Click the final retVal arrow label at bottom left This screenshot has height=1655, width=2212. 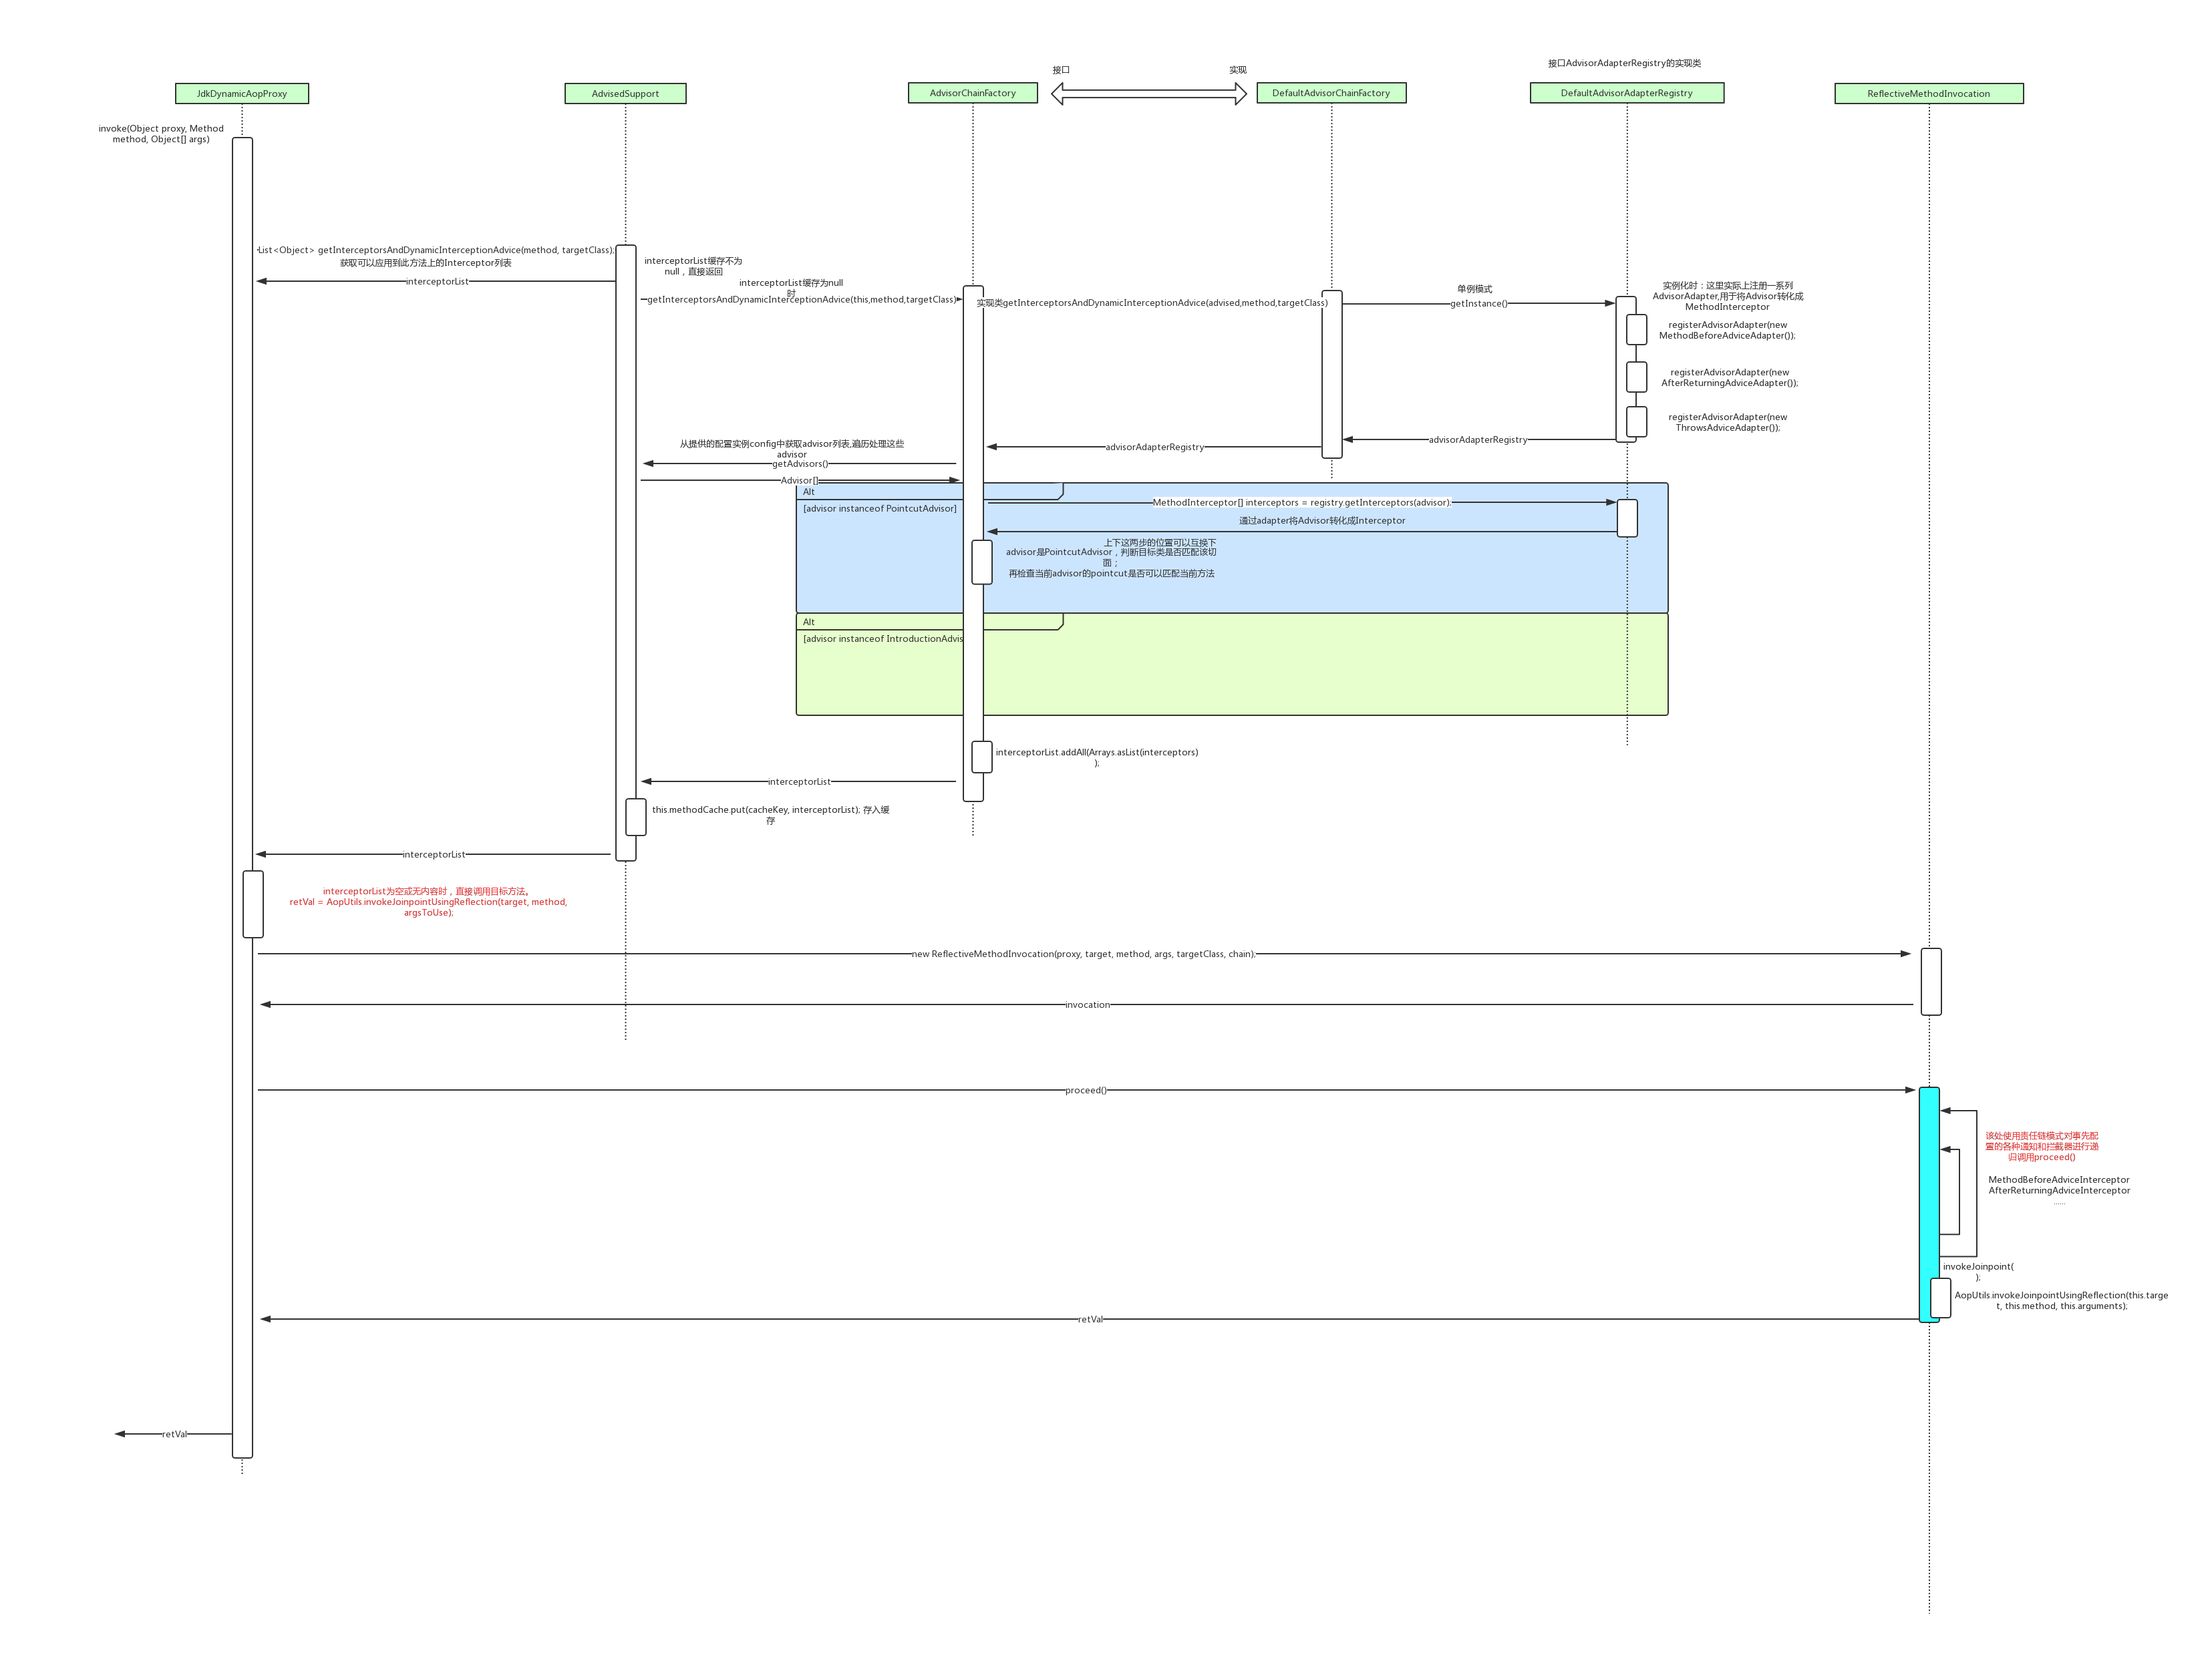click(174, 1434)
